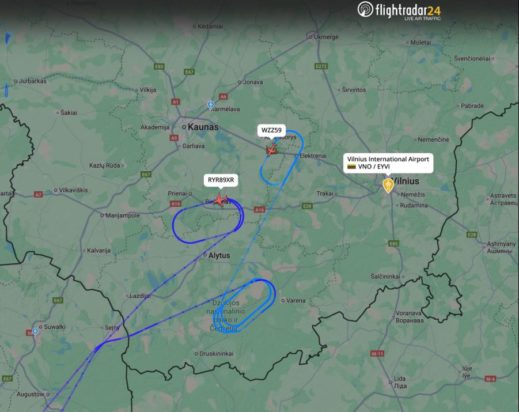Click the WZZ59 red aircraft icon
The height and width of the screenshot is (412, 519).
tap(272, 150)
